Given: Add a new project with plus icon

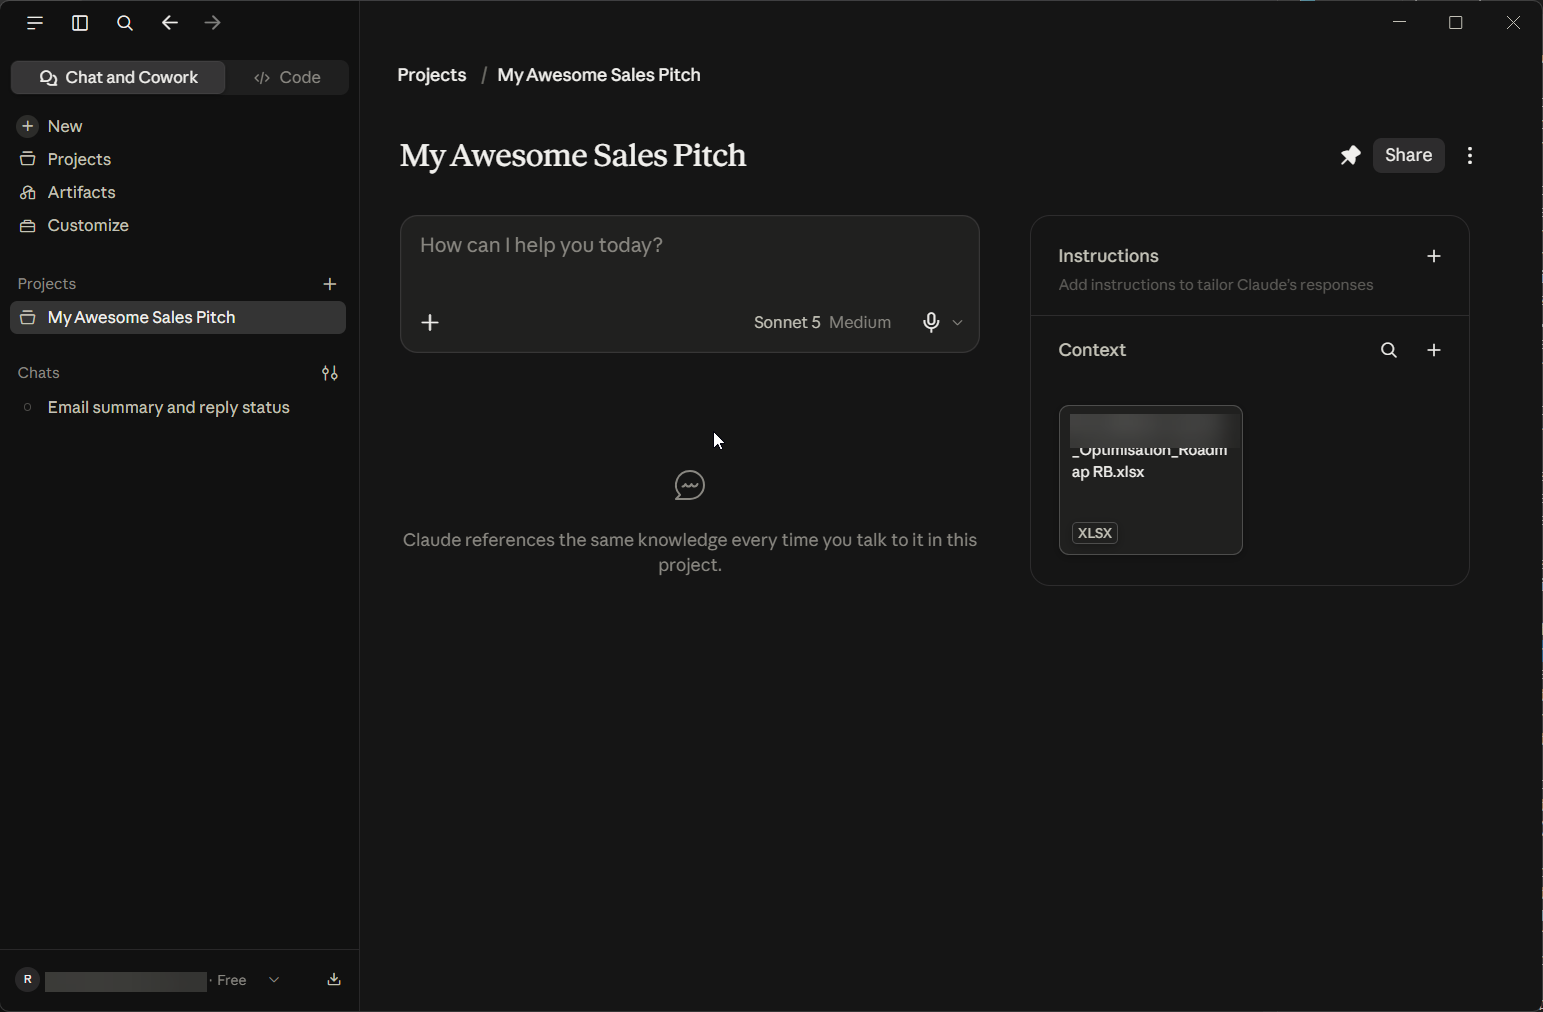Looking at the screenshot, I should click(x=330, y=284).
